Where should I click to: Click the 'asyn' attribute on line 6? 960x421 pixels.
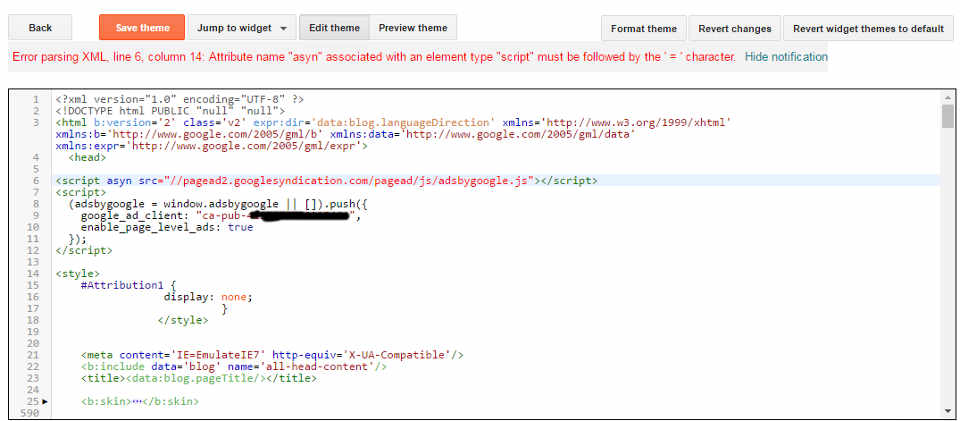click(x=118, y=181)
